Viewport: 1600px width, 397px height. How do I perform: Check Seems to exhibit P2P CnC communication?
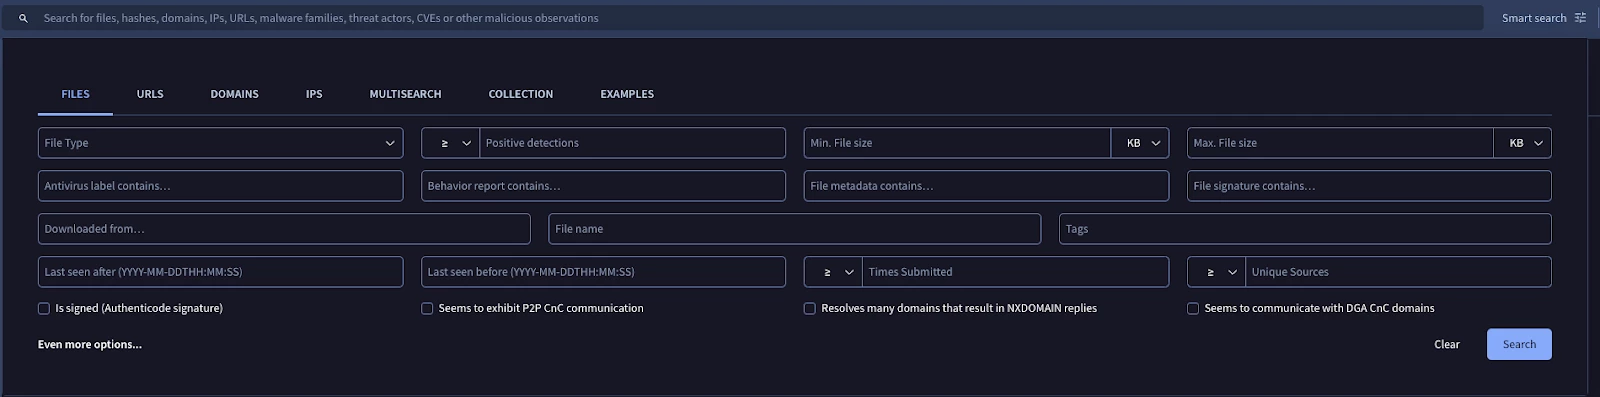coord(427,309)
